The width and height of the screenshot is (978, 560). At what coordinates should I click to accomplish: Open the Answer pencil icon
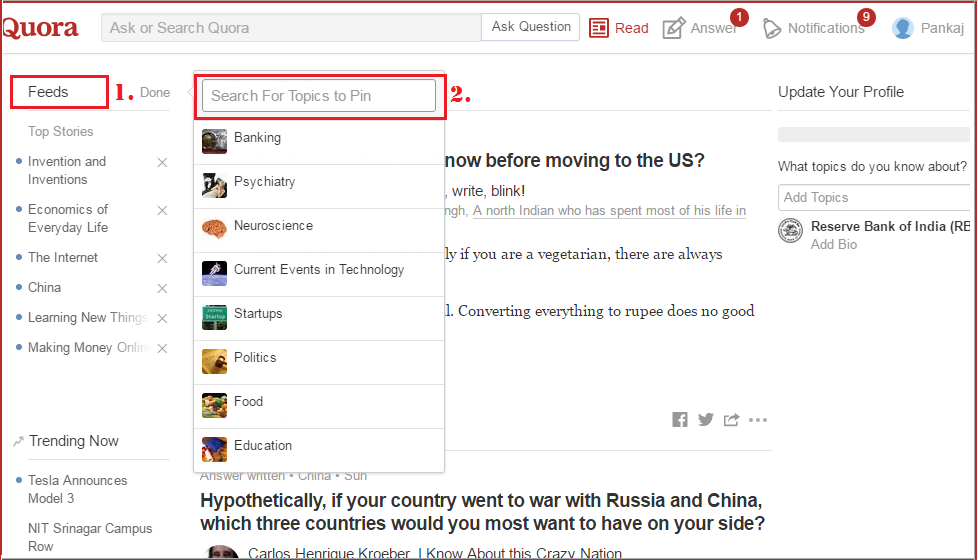click(674, 28)
